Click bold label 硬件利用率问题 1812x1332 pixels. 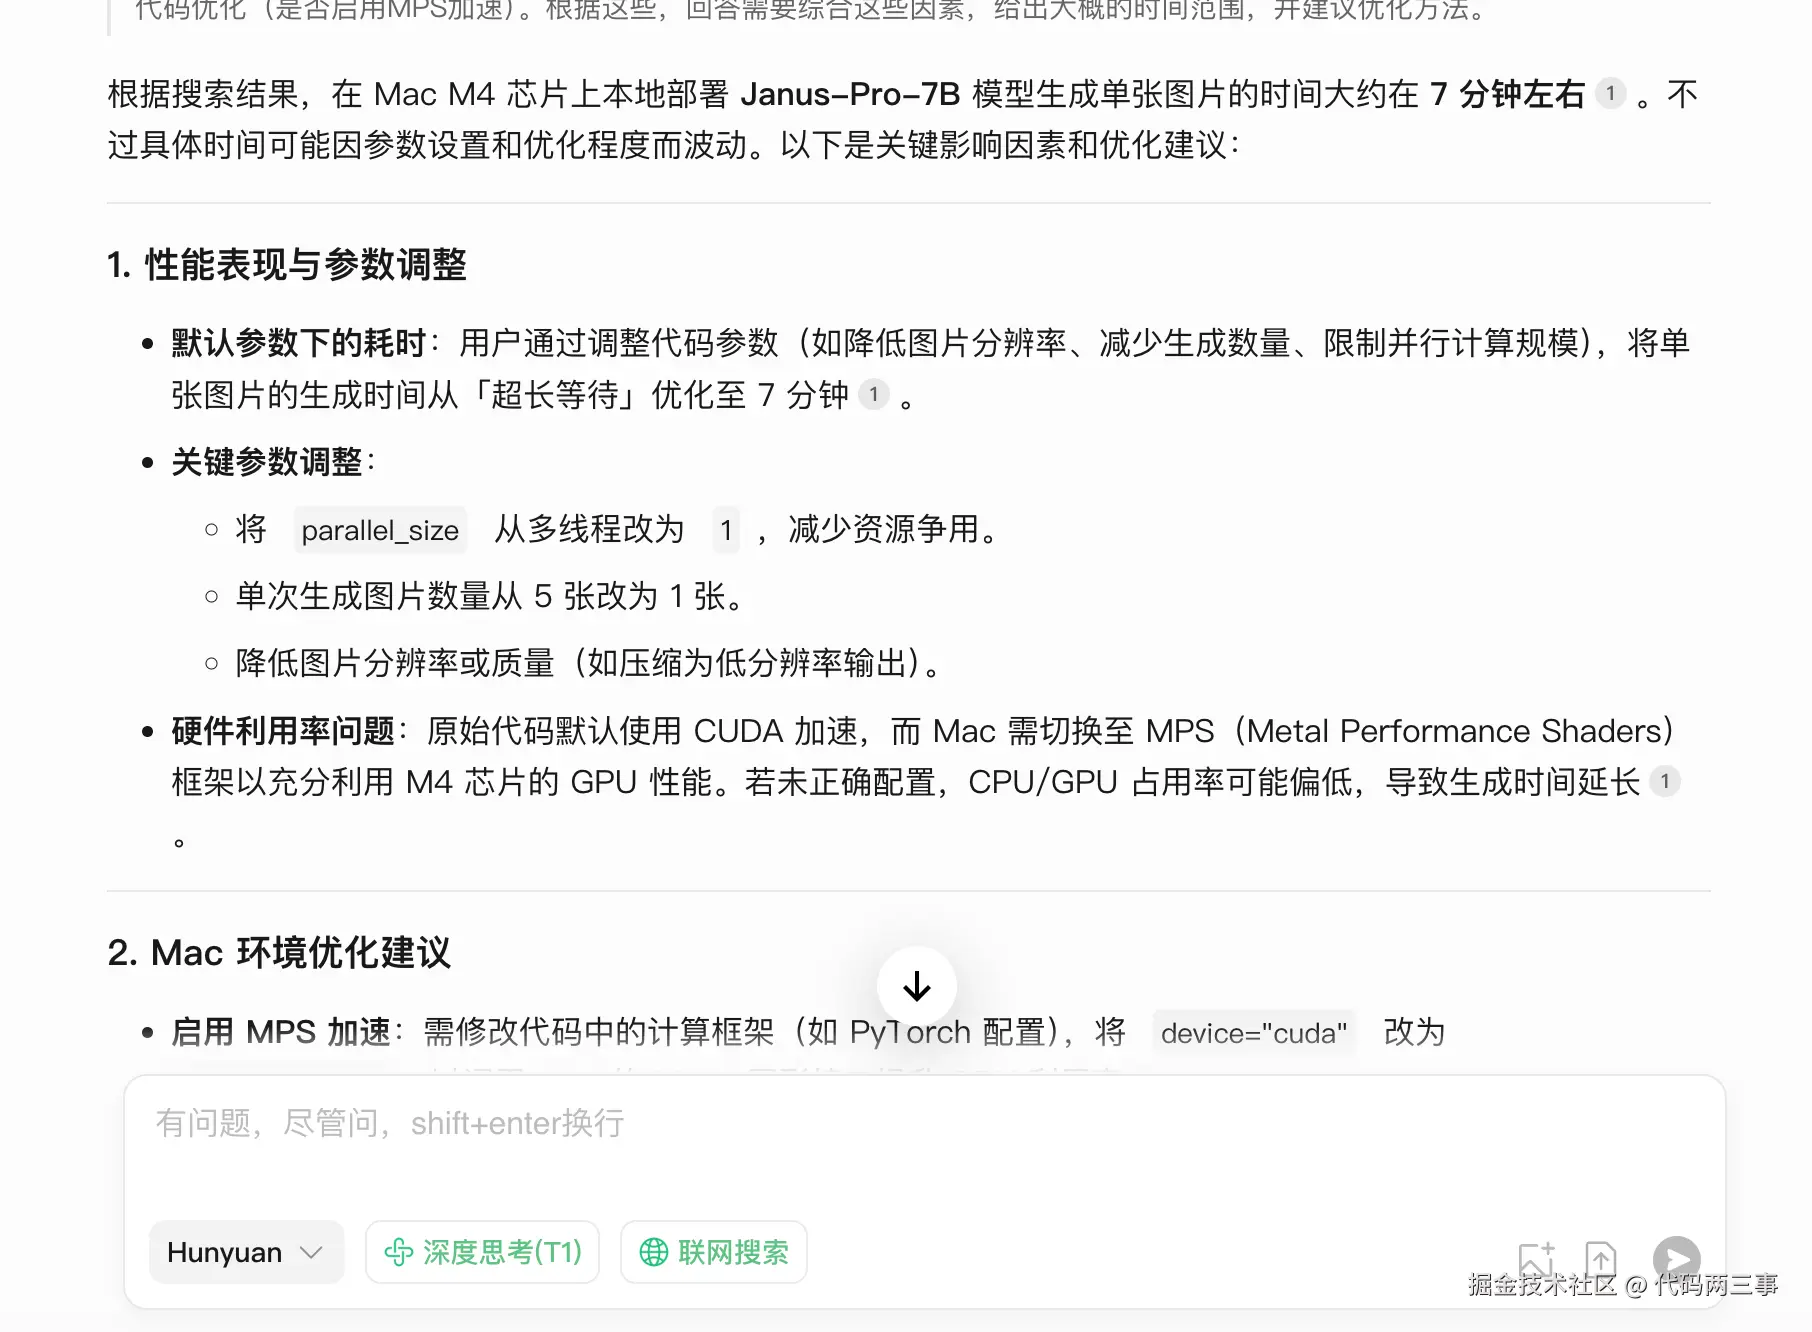[283, 731]
